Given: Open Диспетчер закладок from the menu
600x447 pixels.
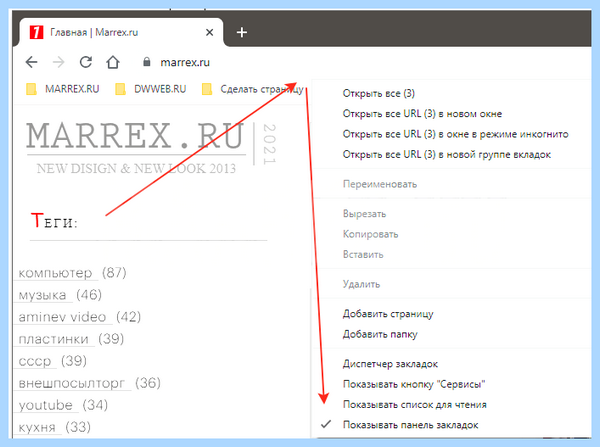Looking at the screenshot, I should (x=390, y=364).
